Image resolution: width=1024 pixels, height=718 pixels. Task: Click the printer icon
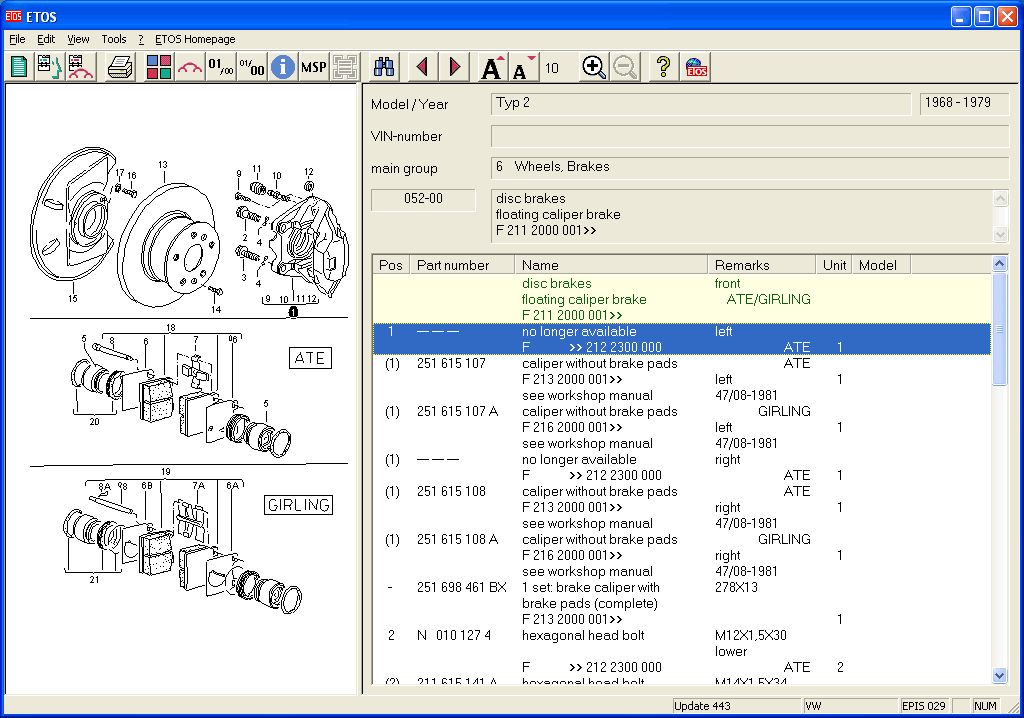pyautogui.click(x=121, y=67)
